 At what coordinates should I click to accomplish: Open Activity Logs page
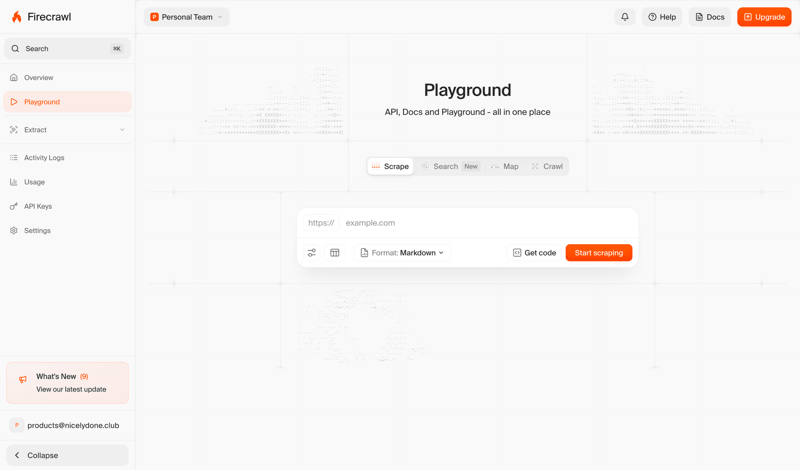67,158
